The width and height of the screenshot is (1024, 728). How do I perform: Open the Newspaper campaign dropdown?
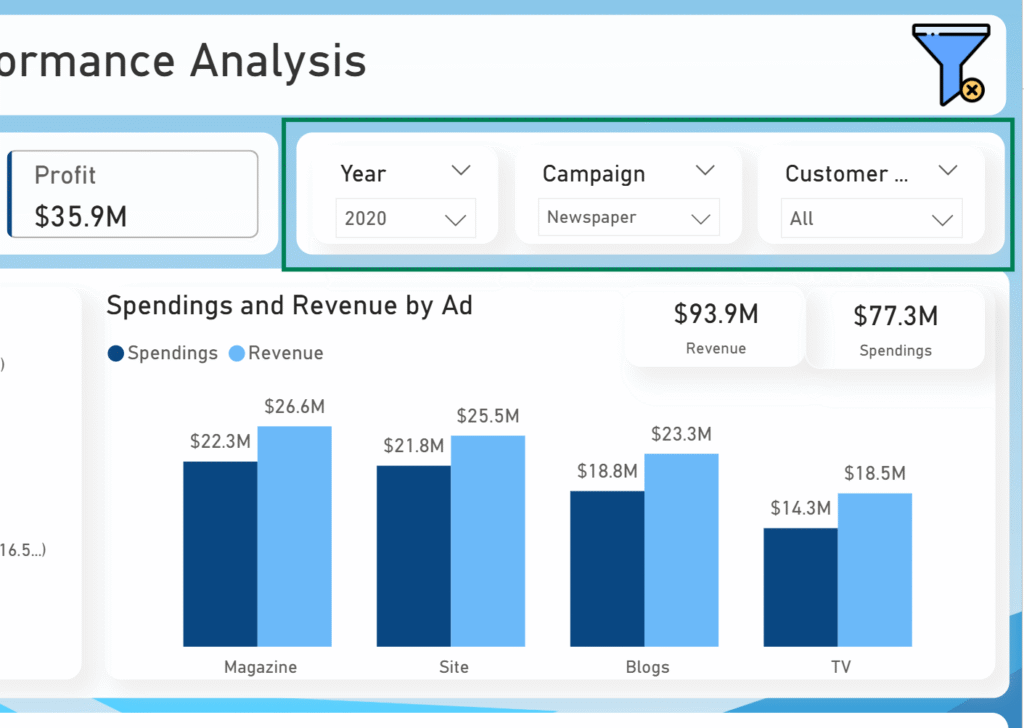pos(628,218)
